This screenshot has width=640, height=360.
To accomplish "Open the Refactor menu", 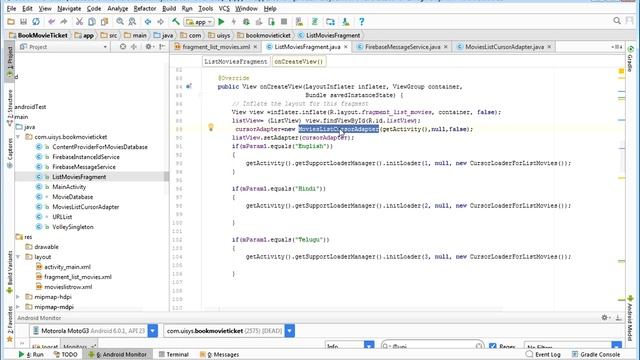I will tap(145, 8).
